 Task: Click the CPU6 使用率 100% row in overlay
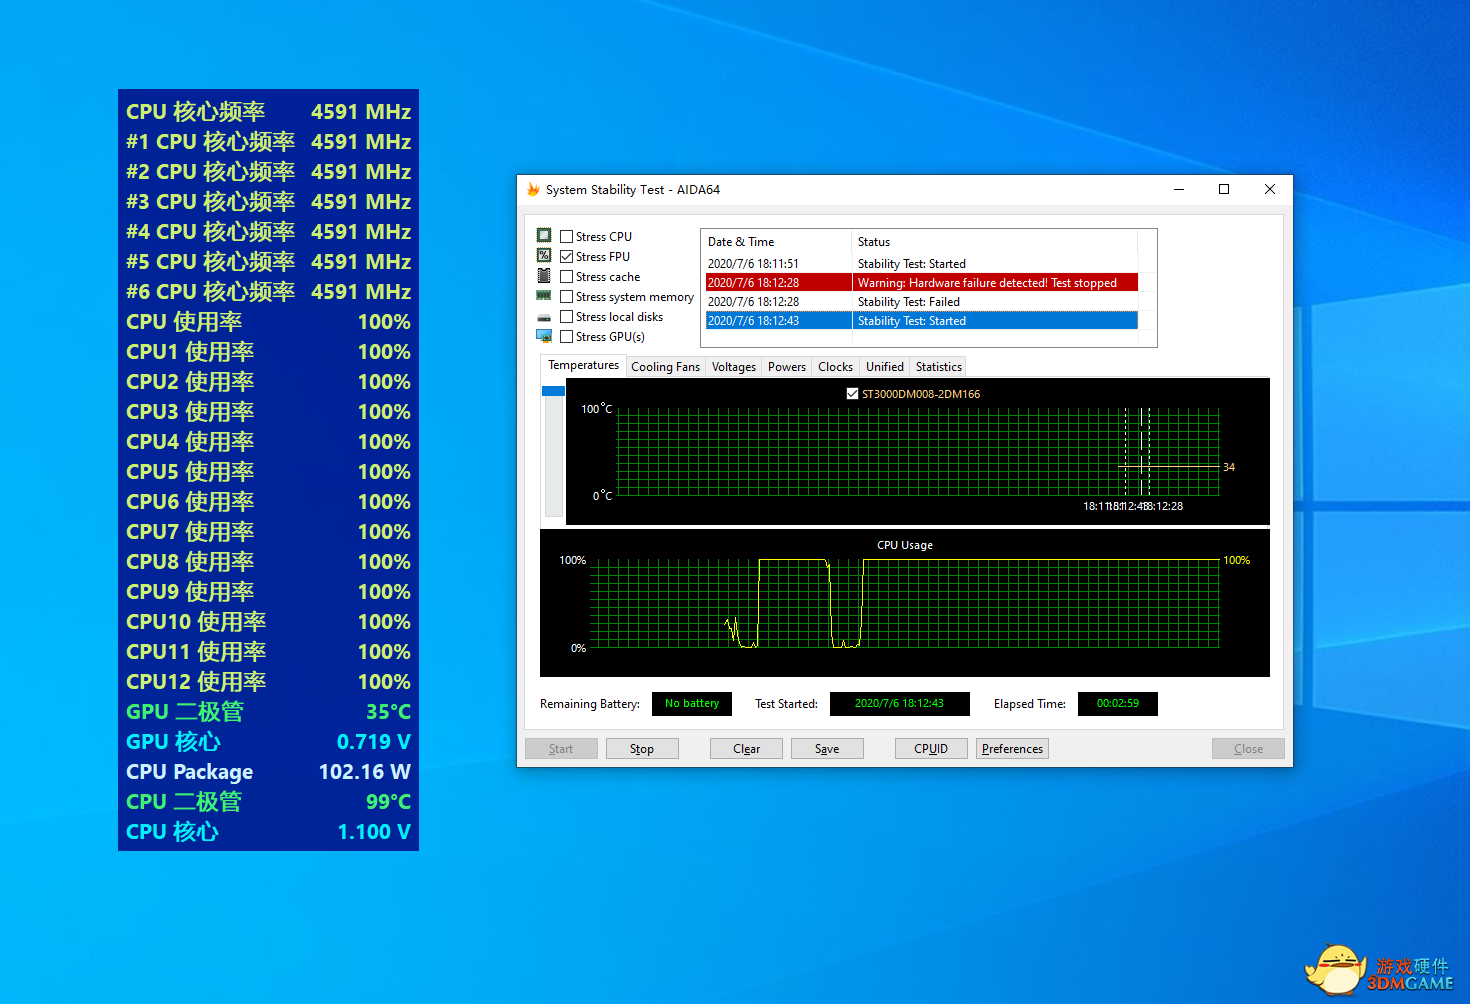(x=268, y=502)
